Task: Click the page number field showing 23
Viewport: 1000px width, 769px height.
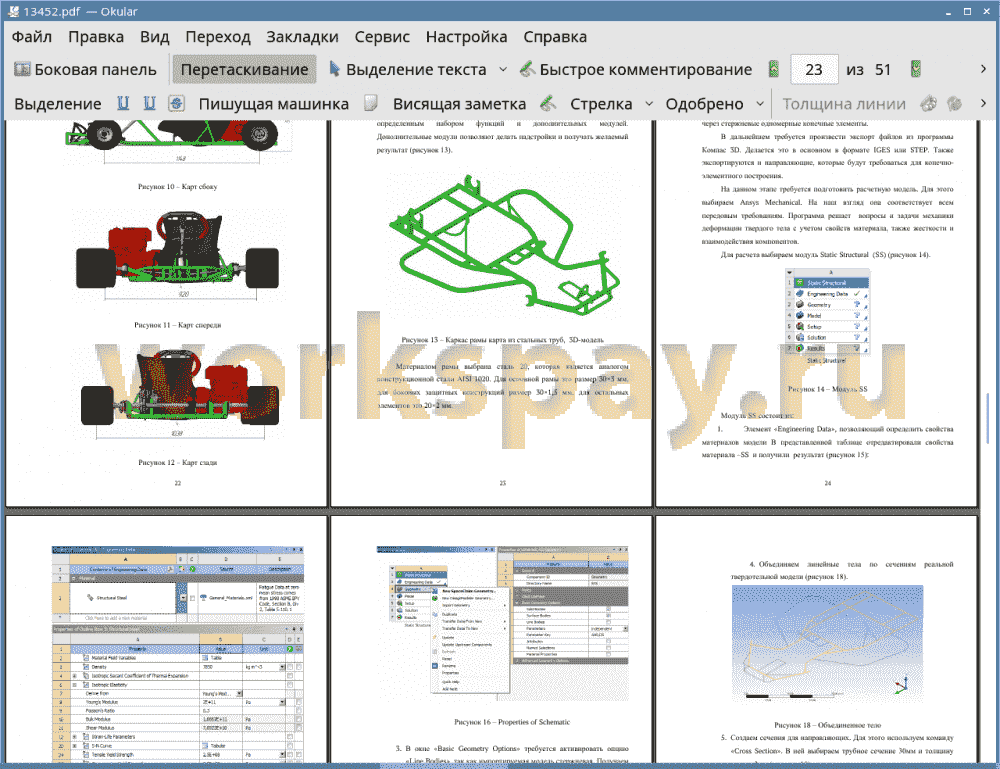Action: (814, 70)
